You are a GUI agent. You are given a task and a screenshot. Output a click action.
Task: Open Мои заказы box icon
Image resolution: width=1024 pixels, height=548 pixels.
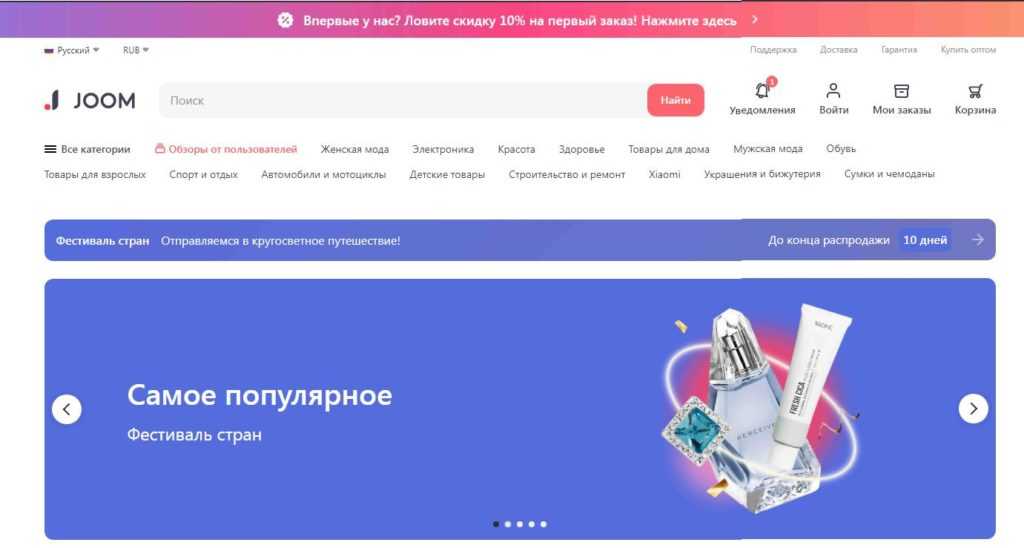pos(901,91)
